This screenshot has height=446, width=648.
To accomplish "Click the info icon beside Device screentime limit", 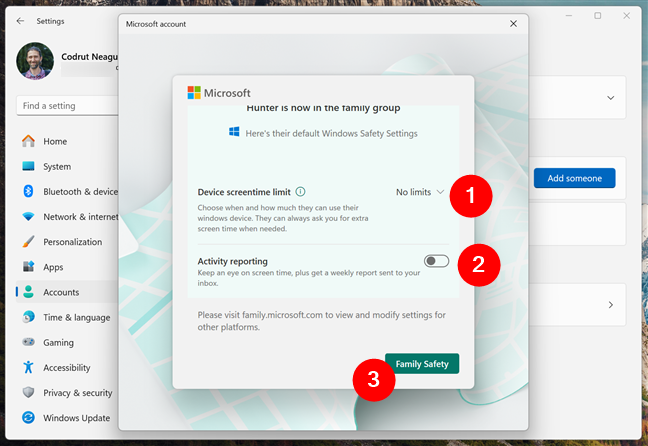I will point(300,192).
